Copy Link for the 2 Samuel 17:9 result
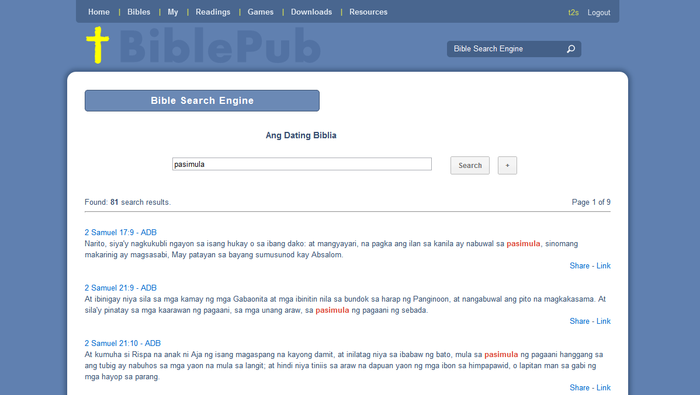700x395 pixels. point(604,266)
